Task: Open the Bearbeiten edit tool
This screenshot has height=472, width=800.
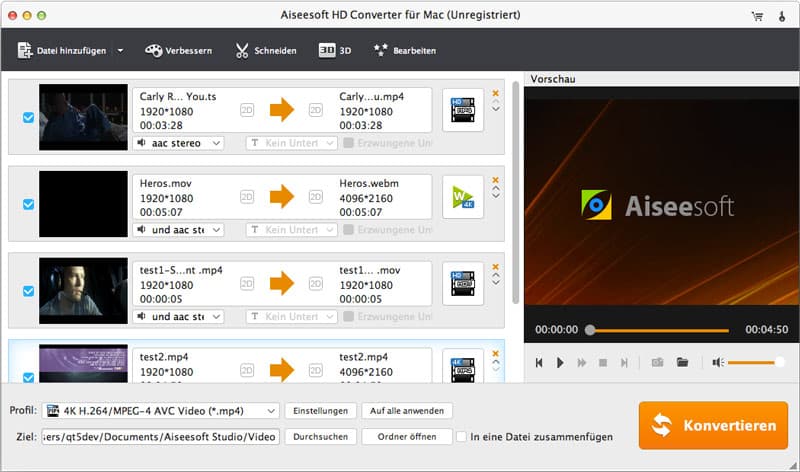Action: (x=405, y=51)
